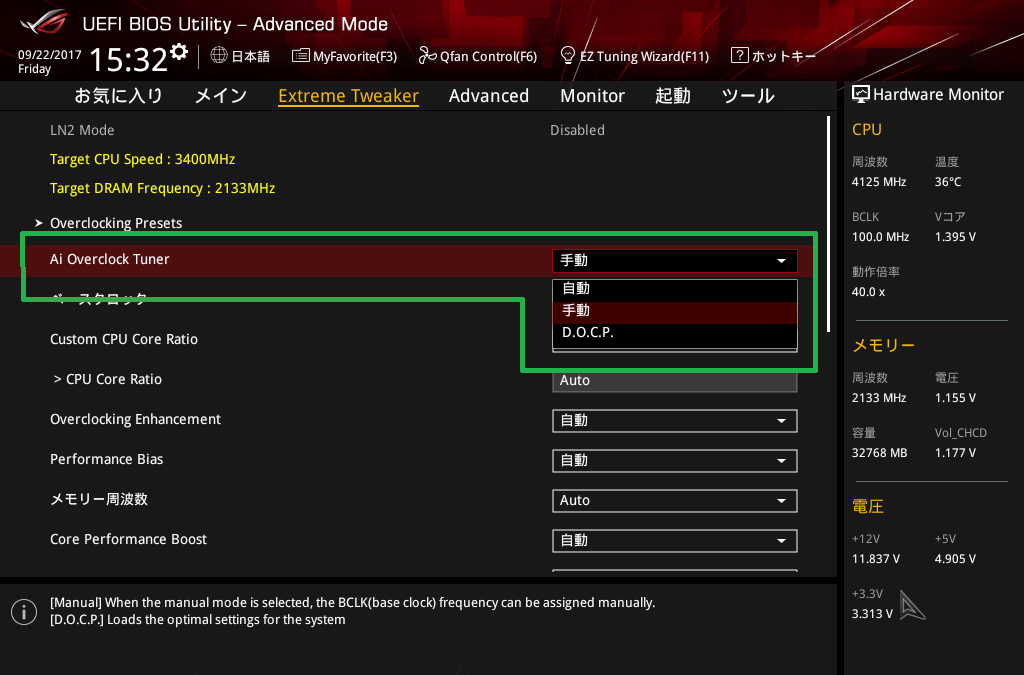Select the Ai Overclock Tuner label
The height and width of the screenshot is (675, 1024).
pos(110,259)
